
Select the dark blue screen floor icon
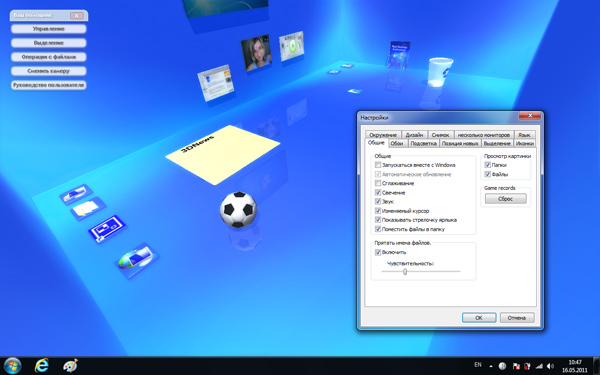point(107,228)
